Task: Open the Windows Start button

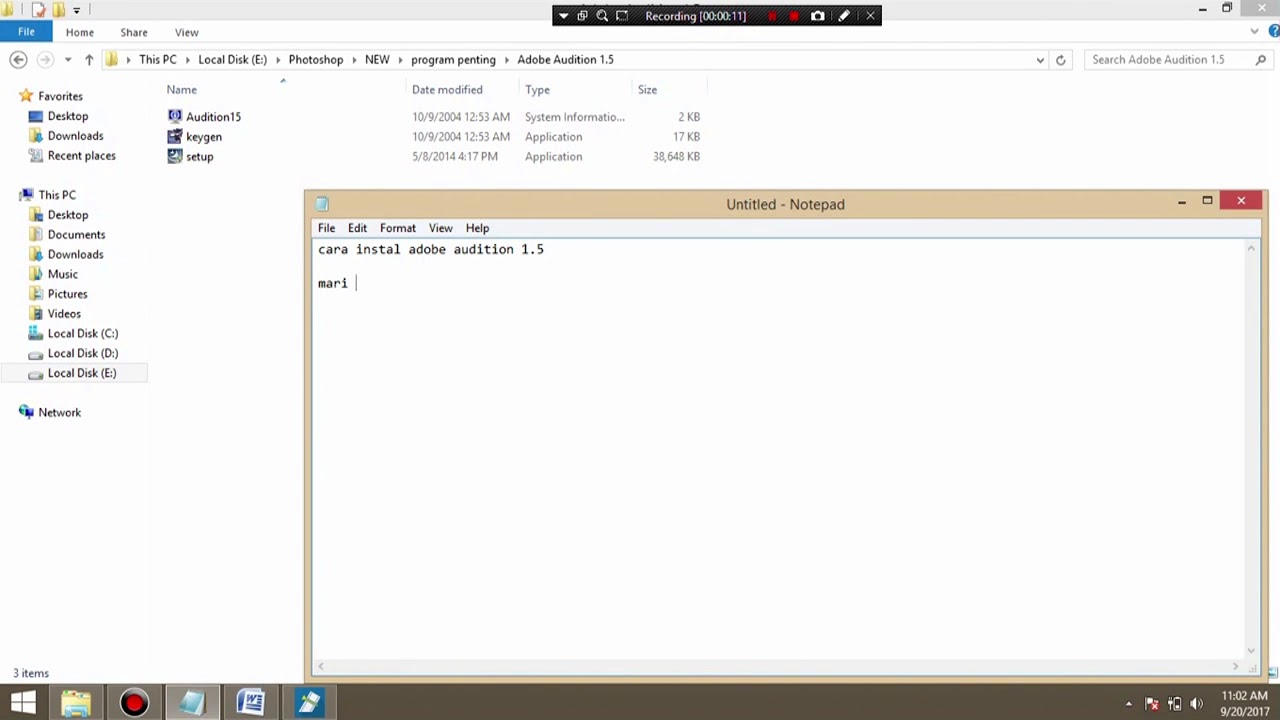Action: click(23, 703)
